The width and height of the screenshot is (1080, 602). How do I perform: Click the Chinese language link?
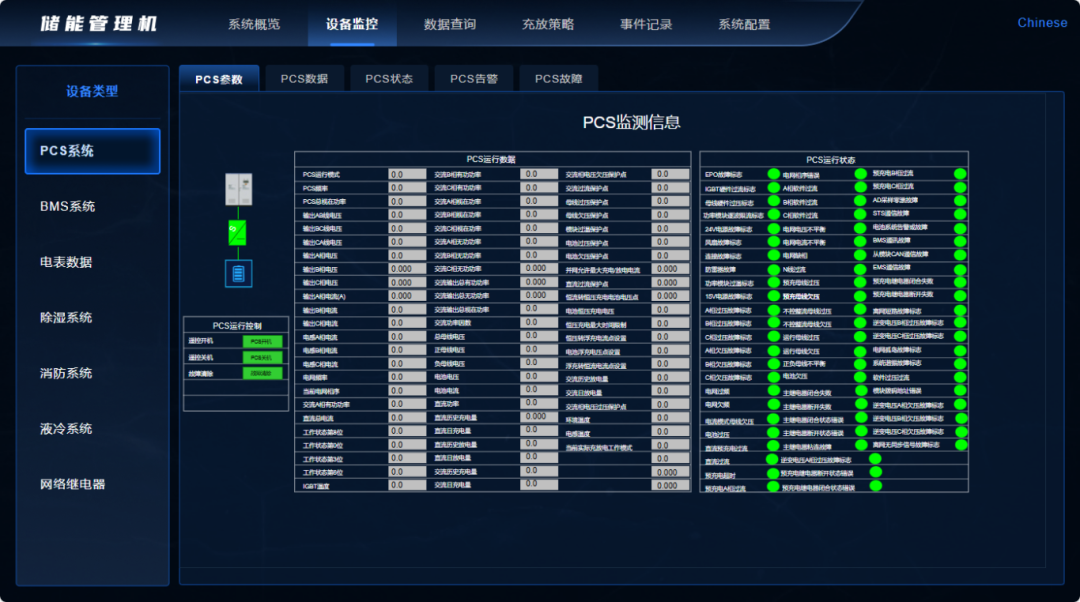pos(1042,23)
